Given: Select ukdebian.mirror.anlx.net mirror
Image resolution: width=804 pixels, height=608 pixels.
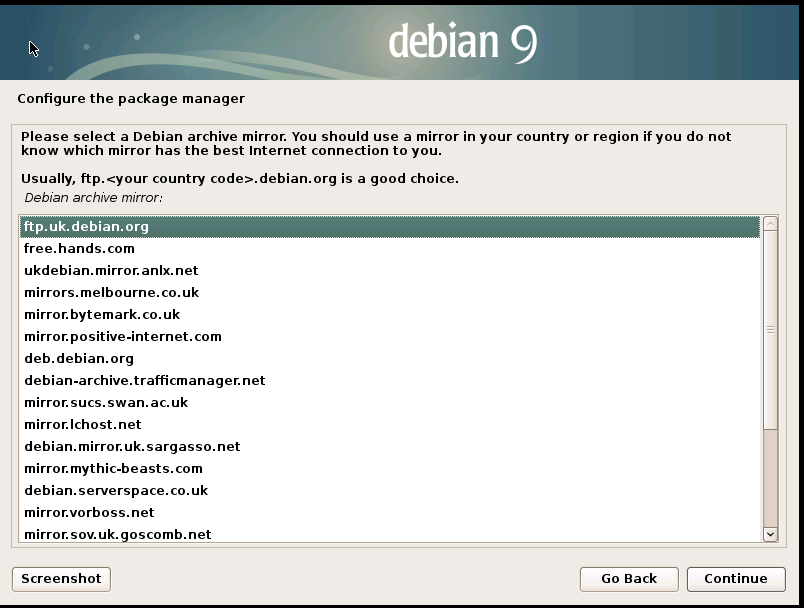Looking at the screenshot, I should click(390, 271).
